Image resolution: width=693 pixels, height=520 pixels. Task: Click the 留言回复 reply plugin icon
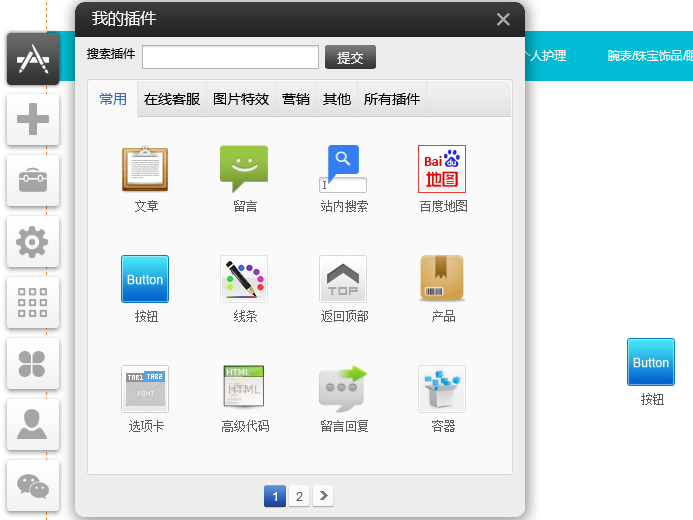point(343,389)
